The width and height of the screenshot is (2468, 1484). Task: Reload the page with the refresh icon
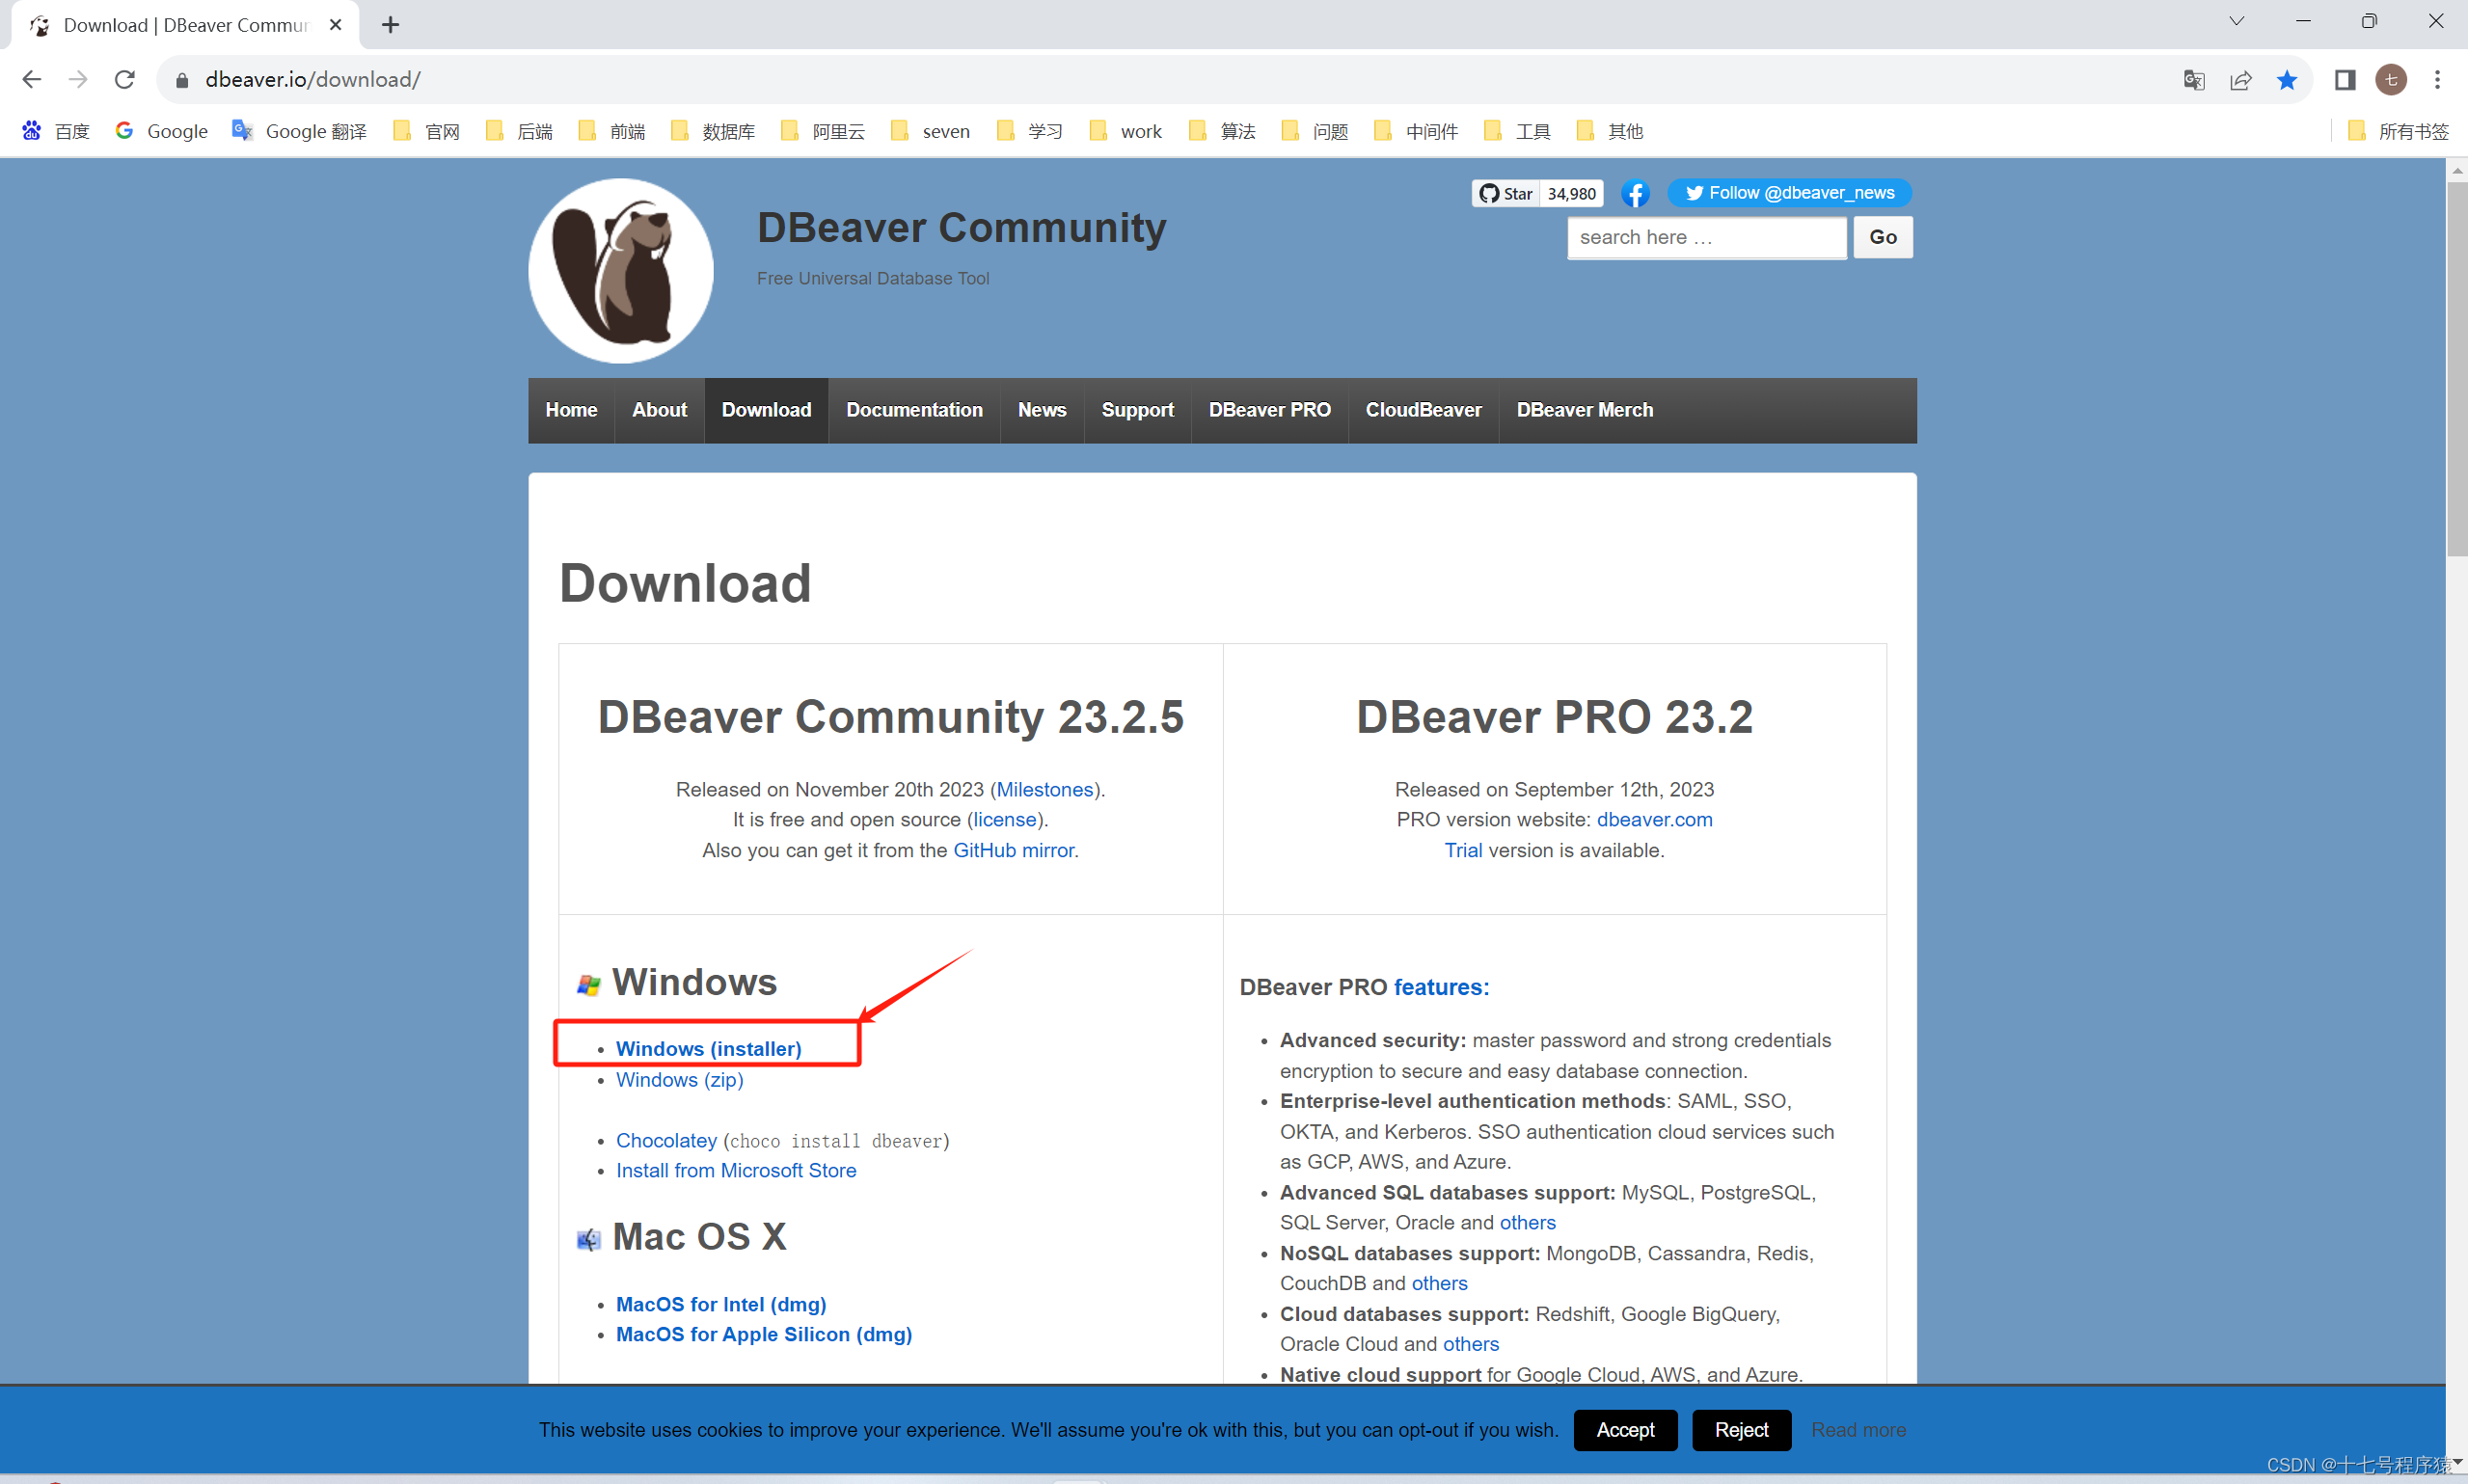[x=124, y=80]
